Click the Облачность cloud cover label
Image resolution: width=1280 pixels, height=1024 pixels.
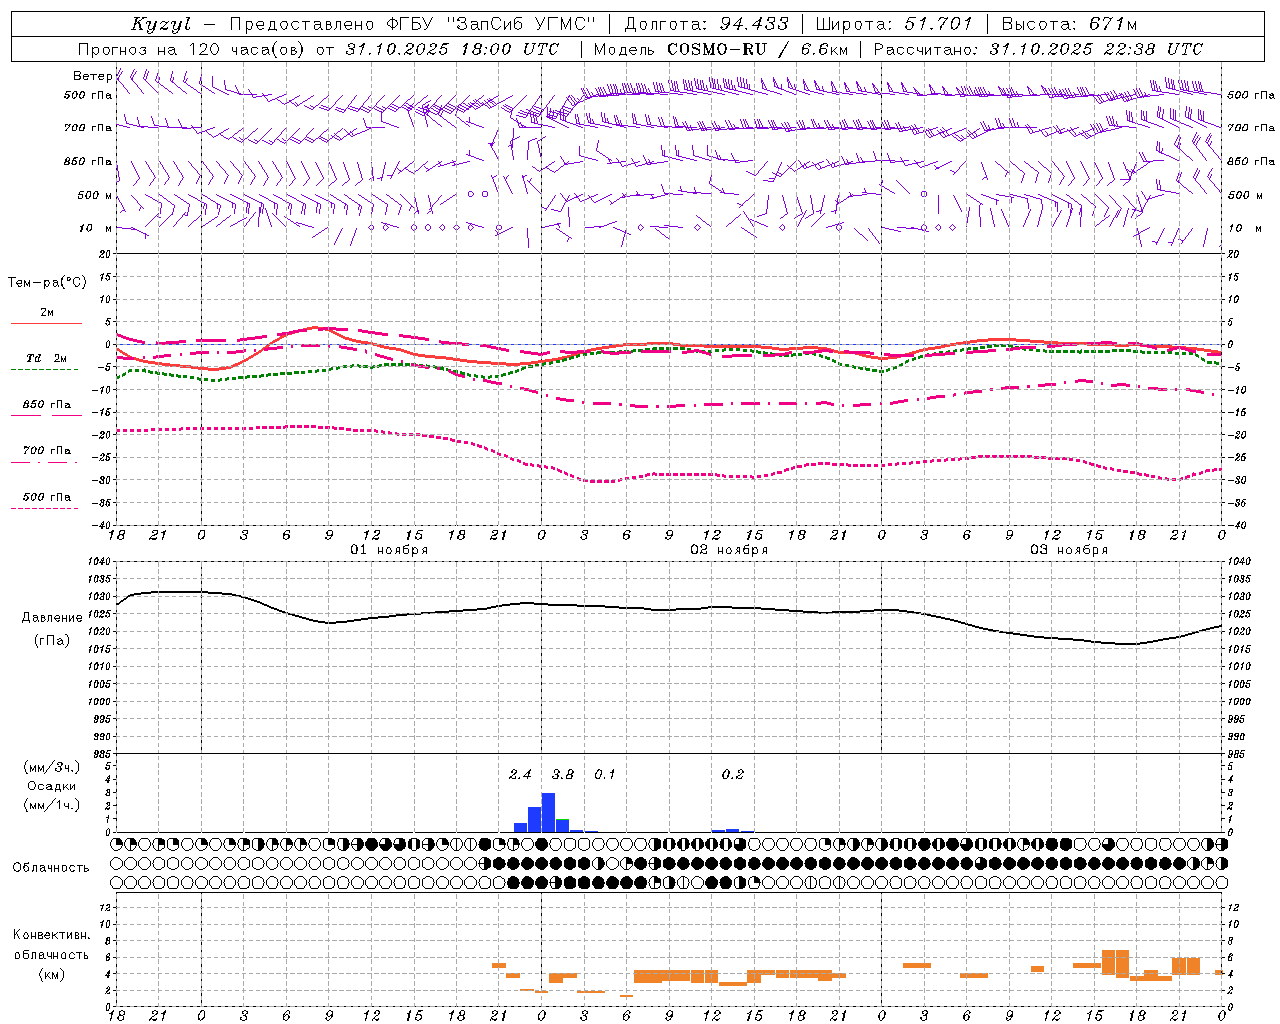coord(51,867)
